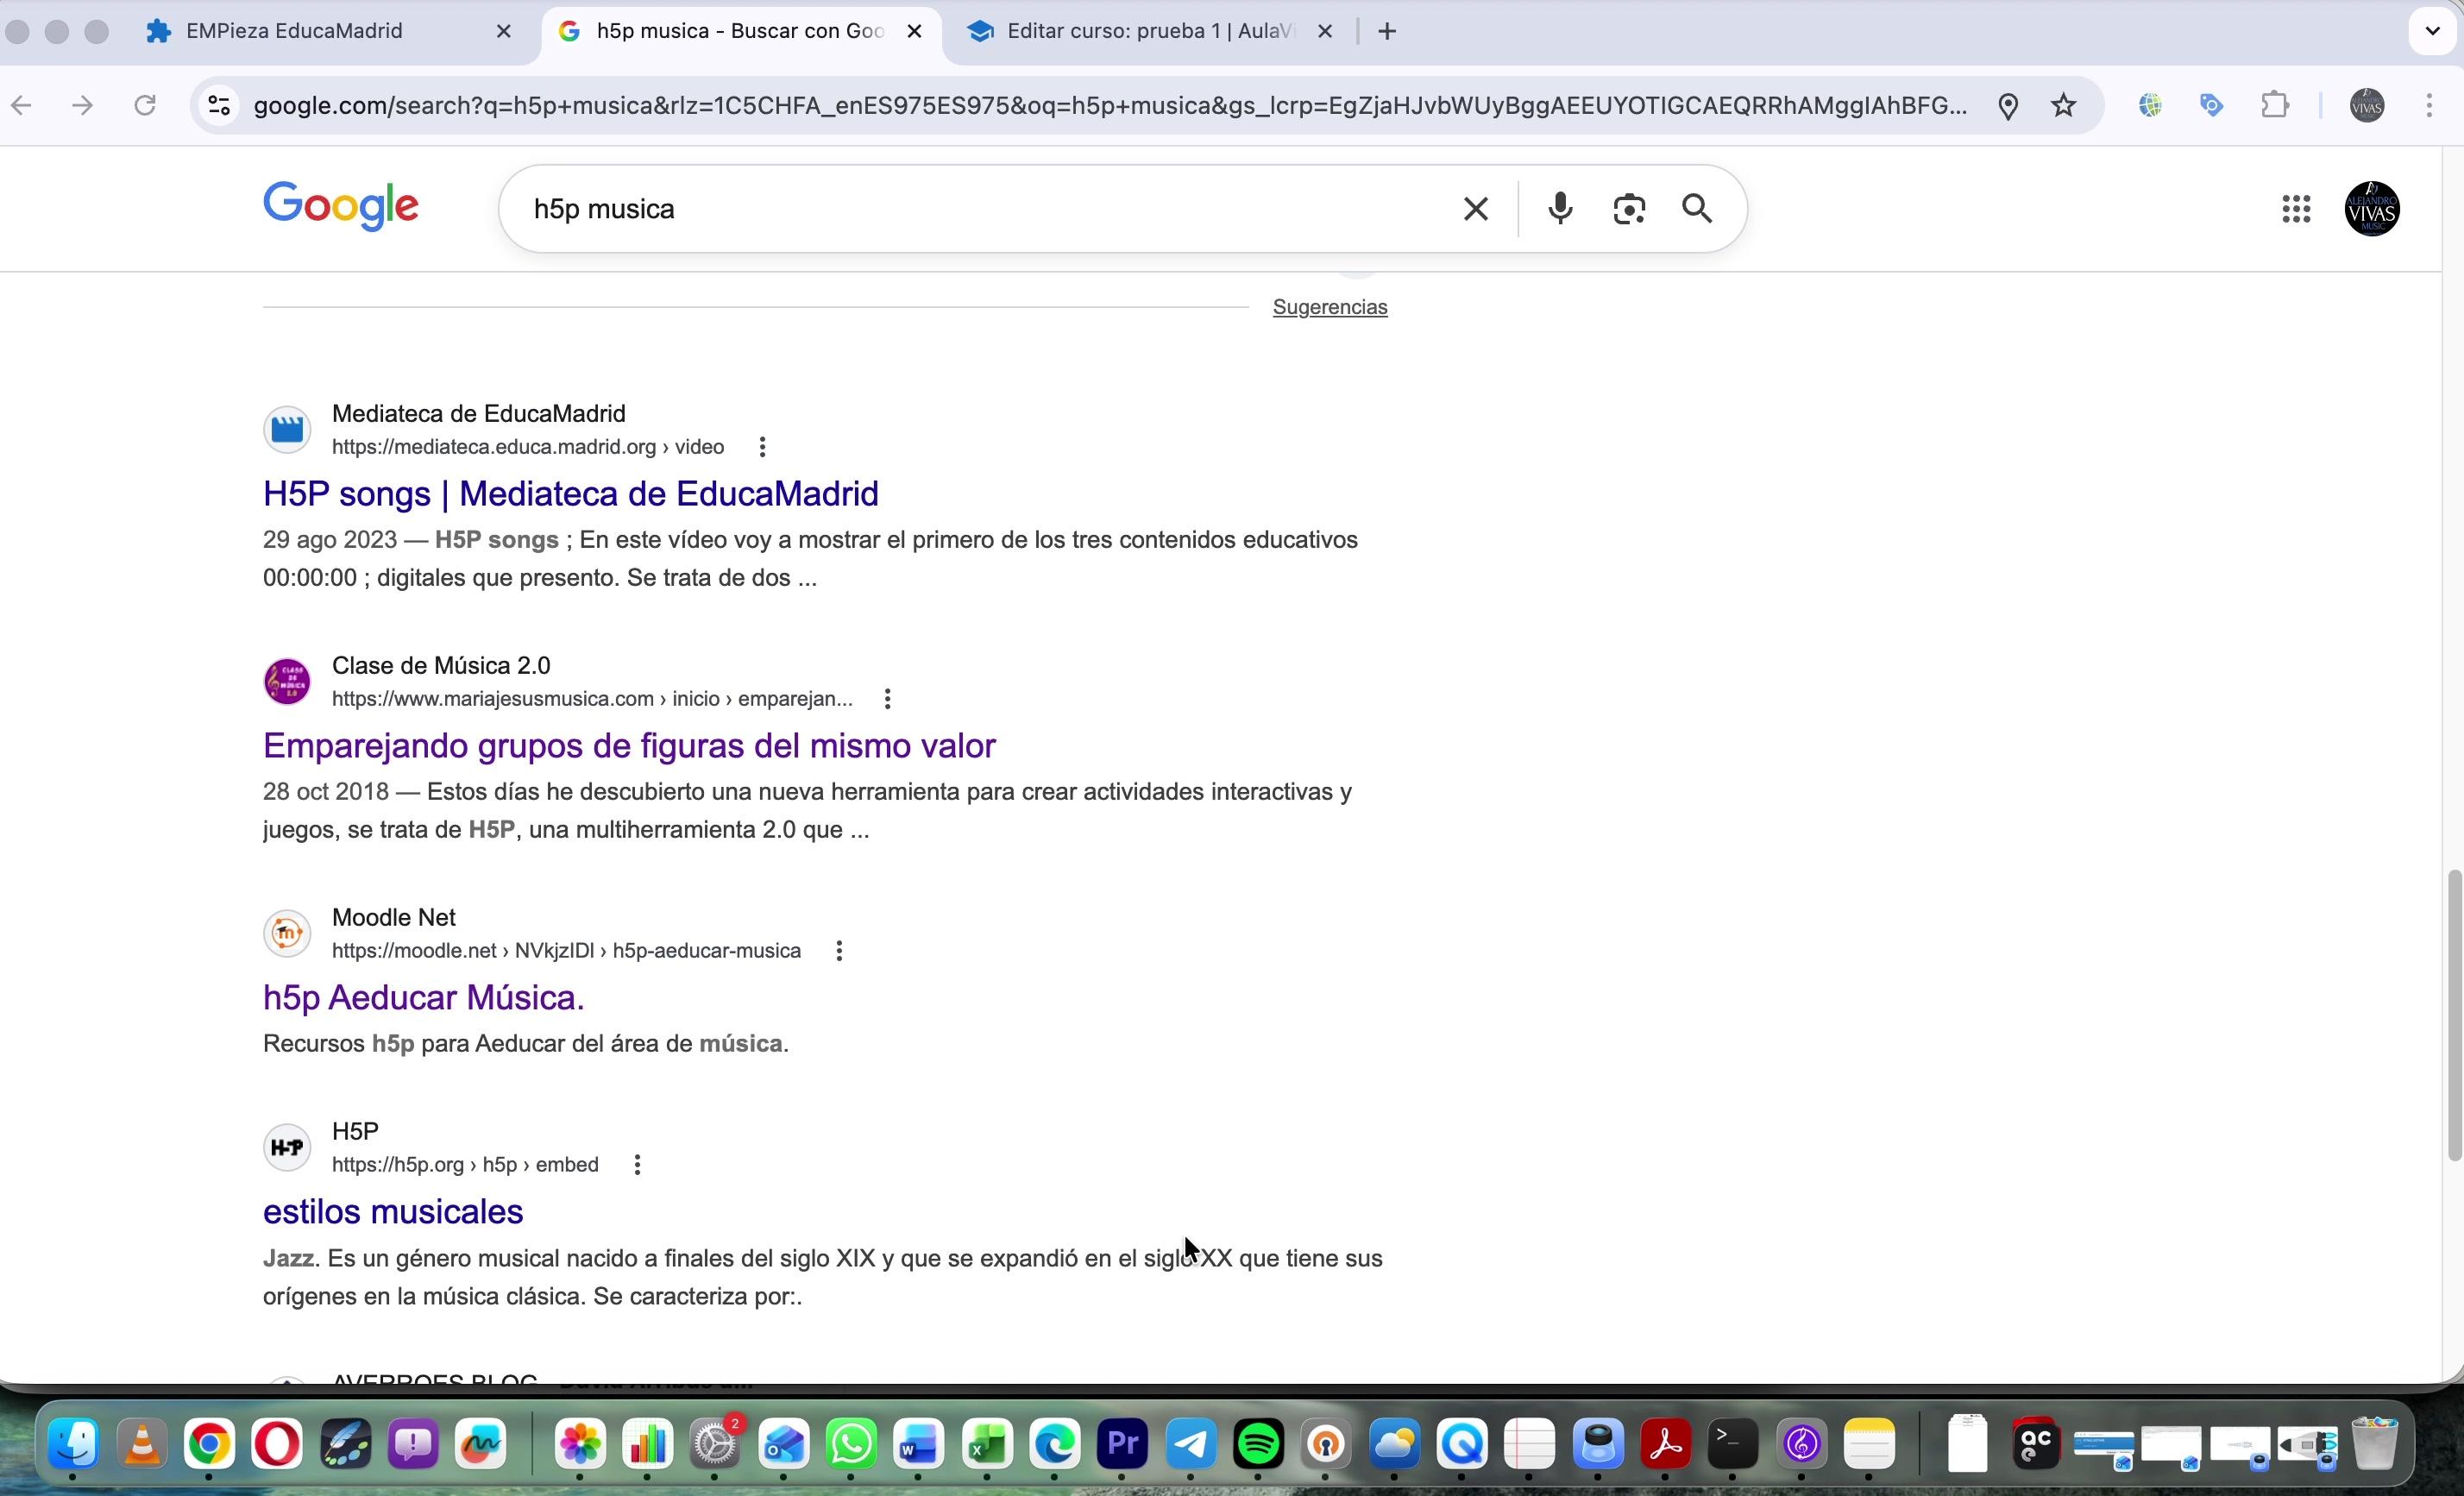Click the voice search microphone icon

tap(1560, 209)
